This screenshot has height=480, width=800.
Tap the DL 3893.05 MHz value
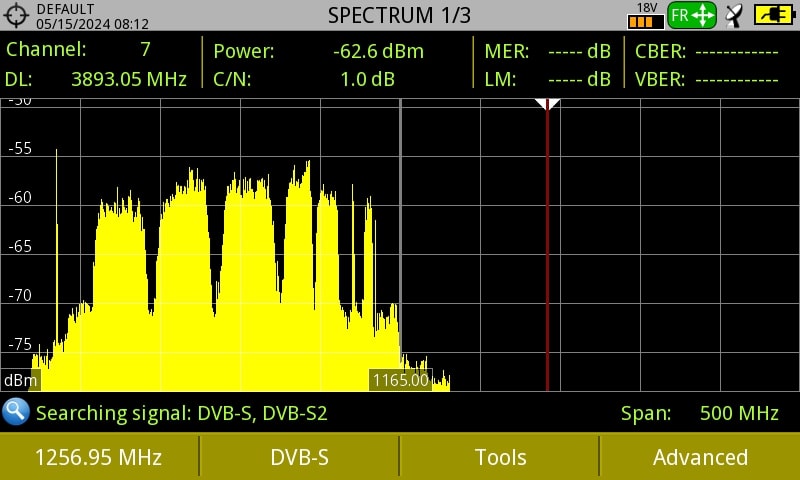(x=129, y=79)
